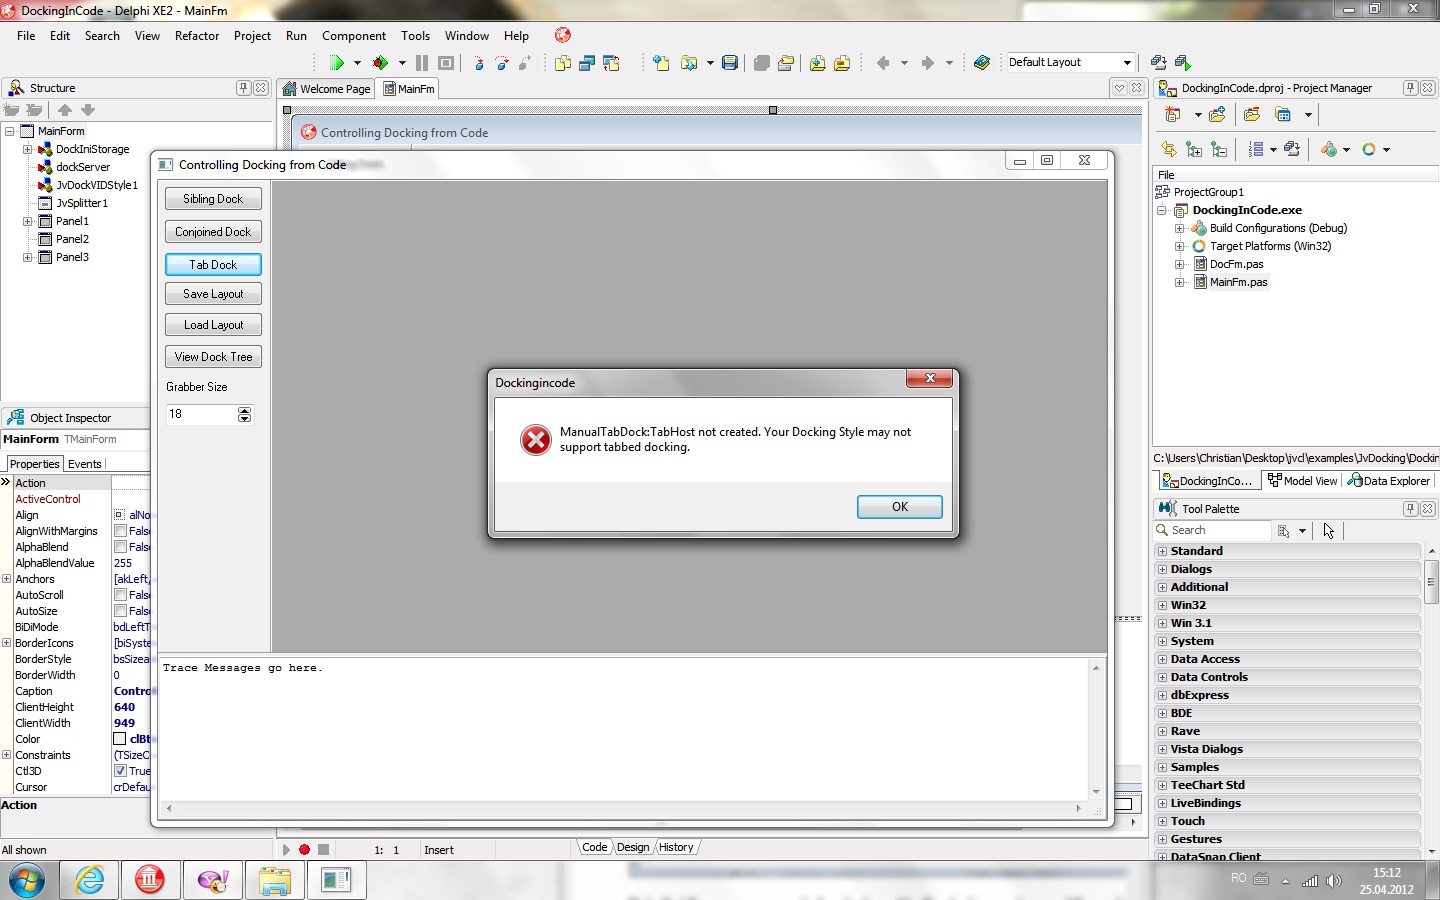Click the Sibling Dock button
1440x900 pixels.
[x=213, y=199]
